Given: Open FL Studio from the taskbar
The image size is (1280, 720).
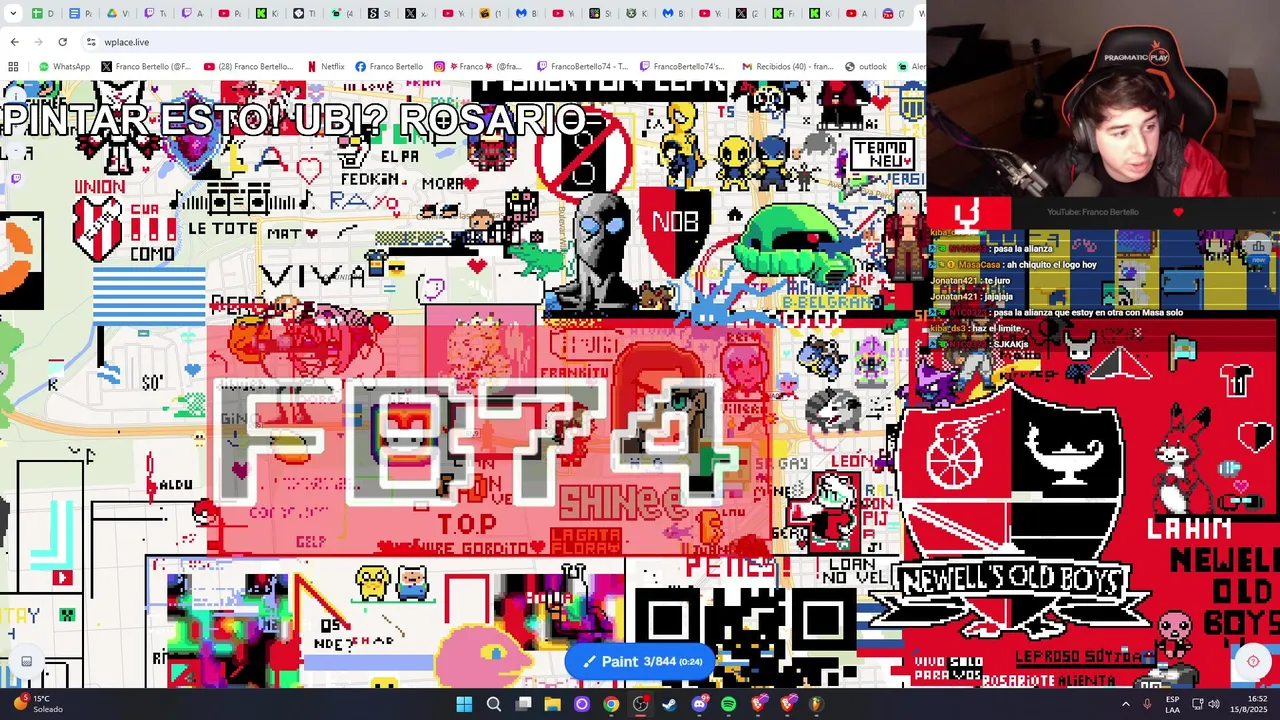Looking at the screenshot, I should coord(816,704).
